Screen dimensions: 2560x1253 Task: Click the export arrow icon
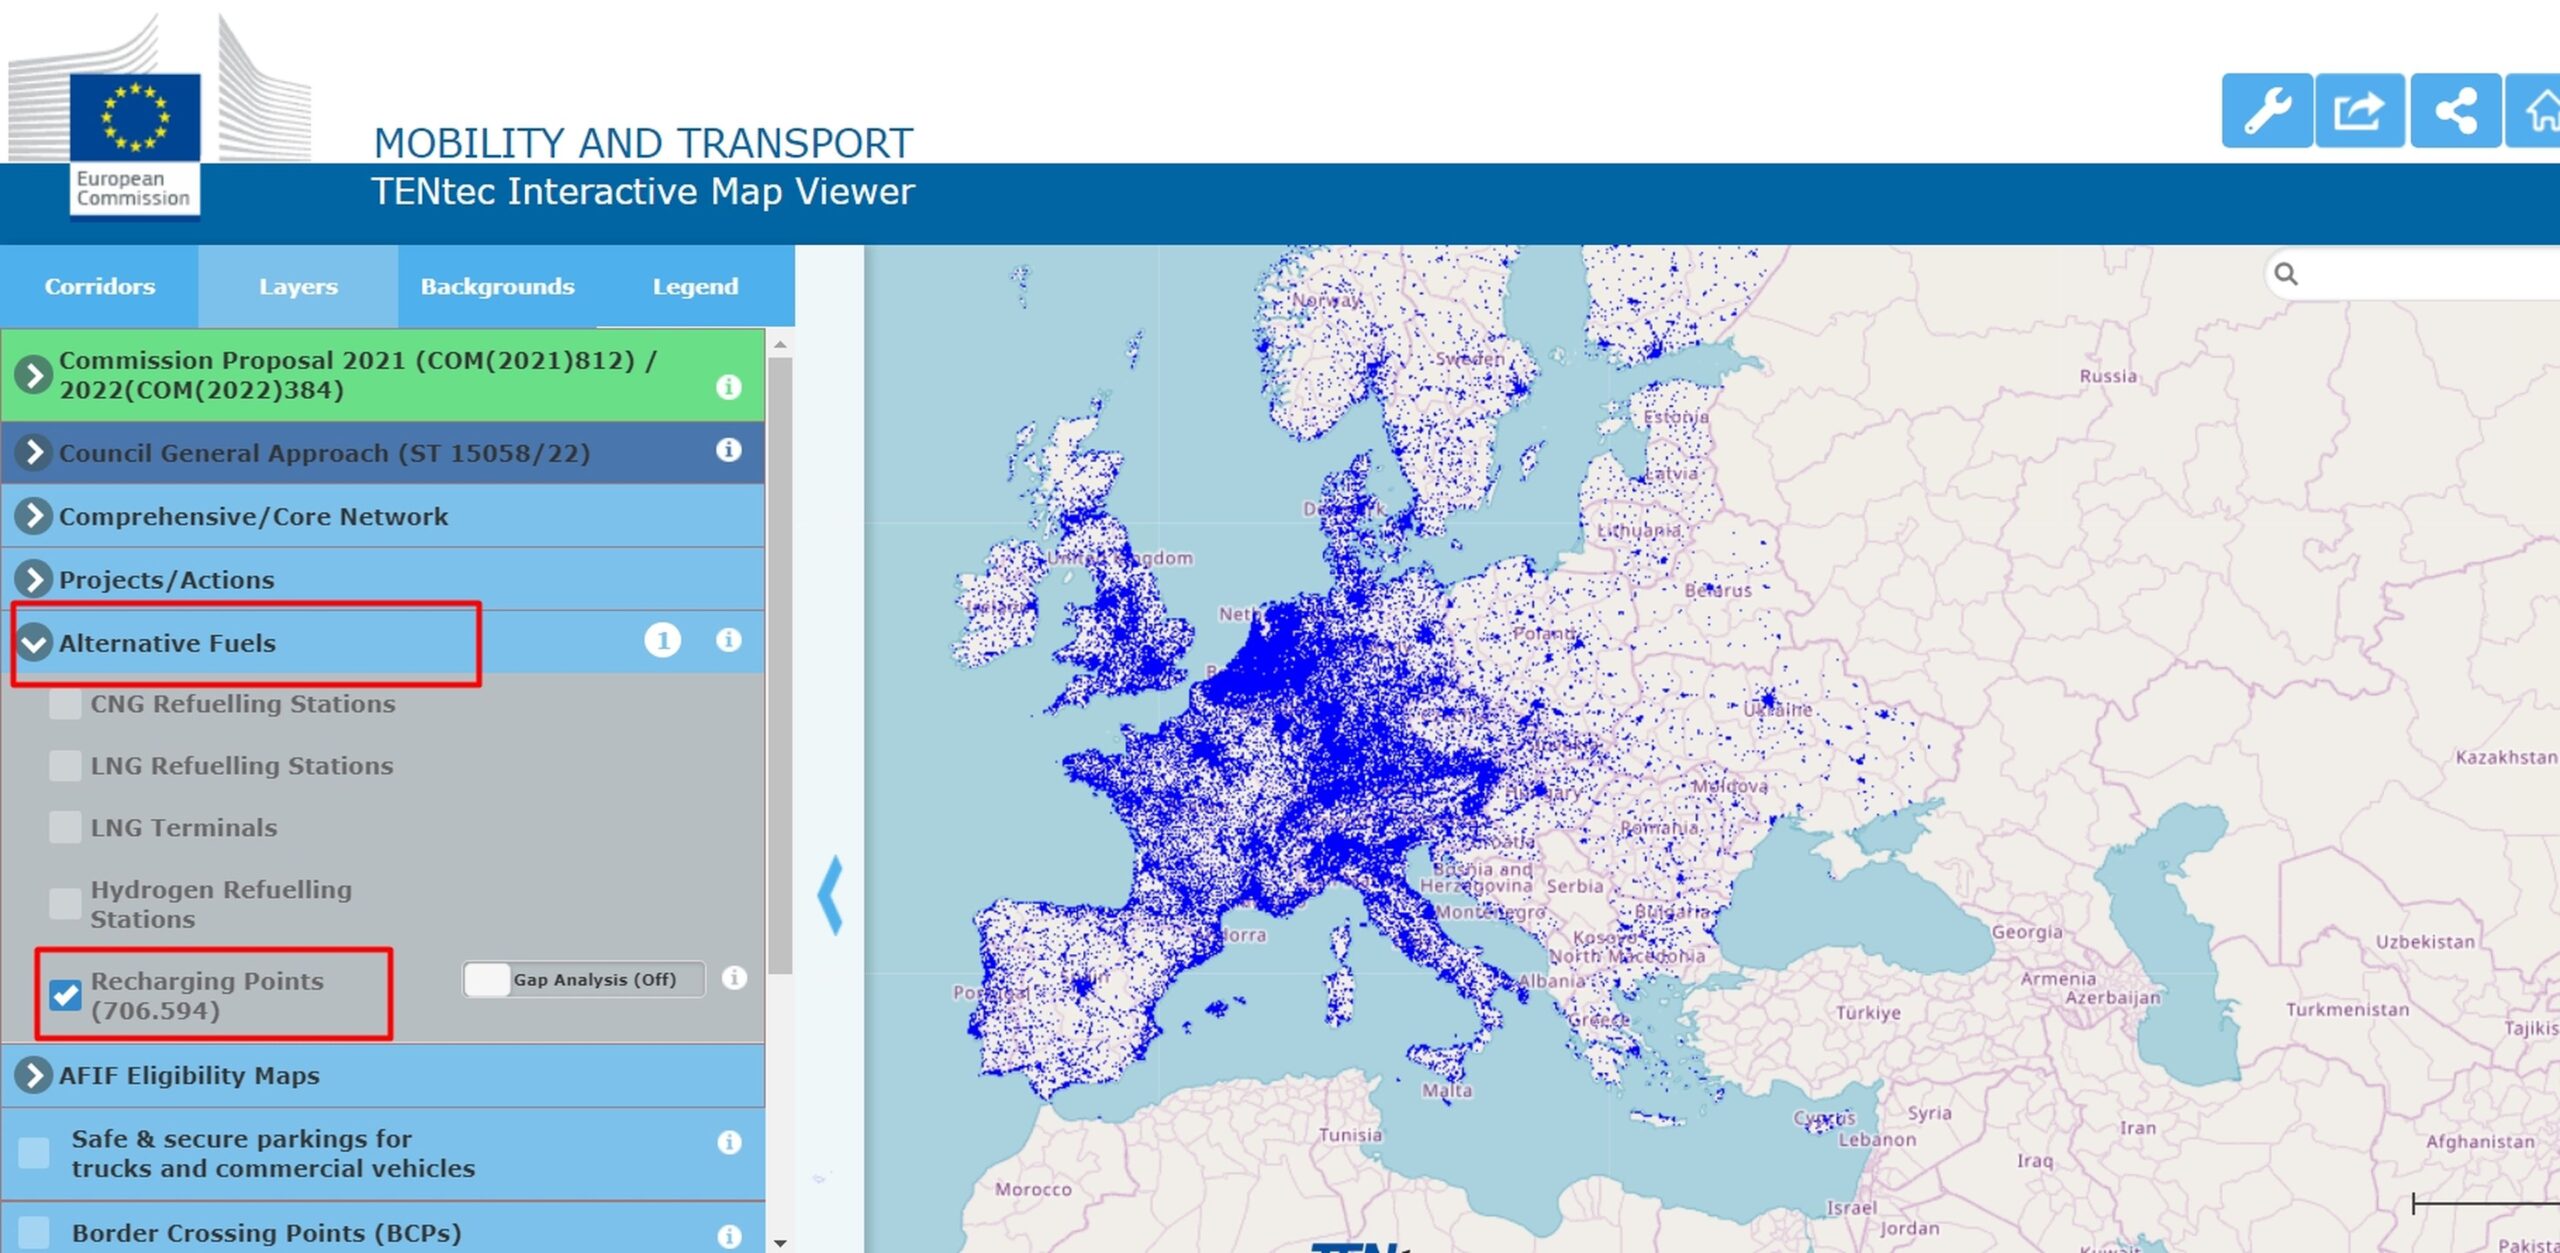2359,111
